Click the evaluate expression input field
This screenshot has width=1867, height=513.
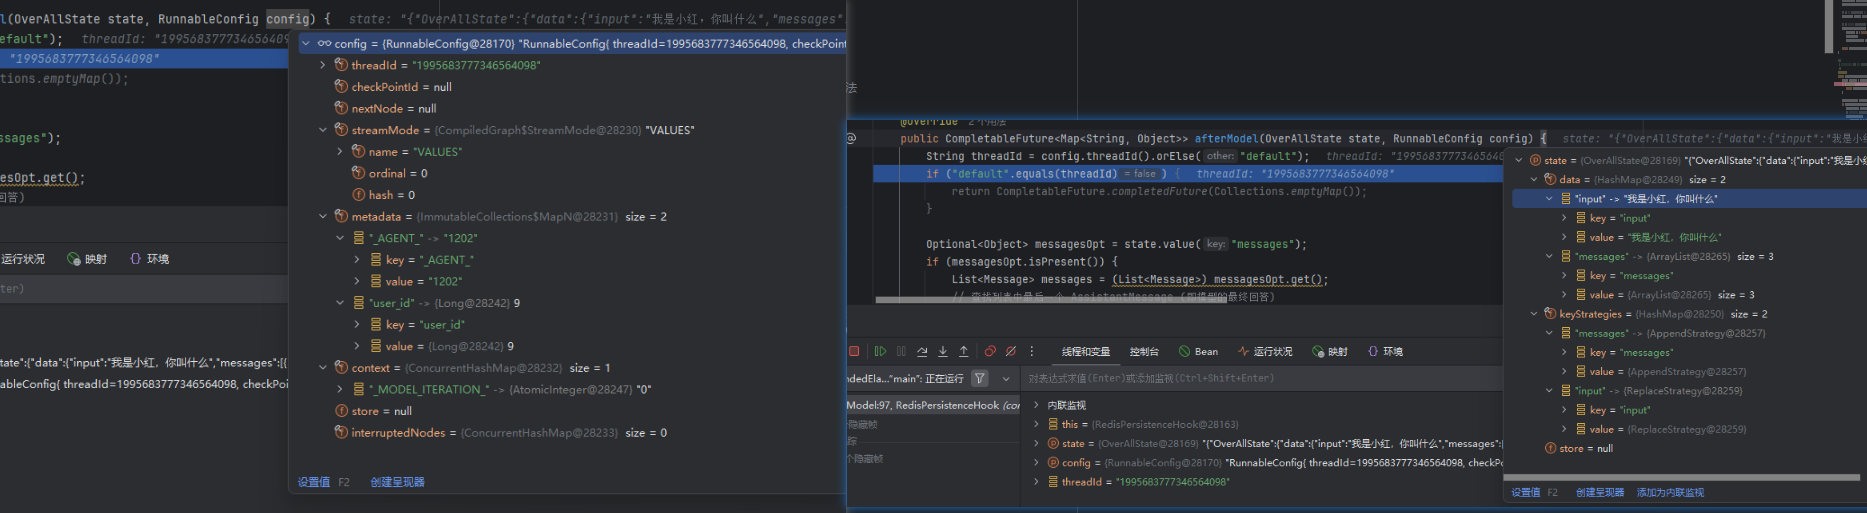point(1260,379)
